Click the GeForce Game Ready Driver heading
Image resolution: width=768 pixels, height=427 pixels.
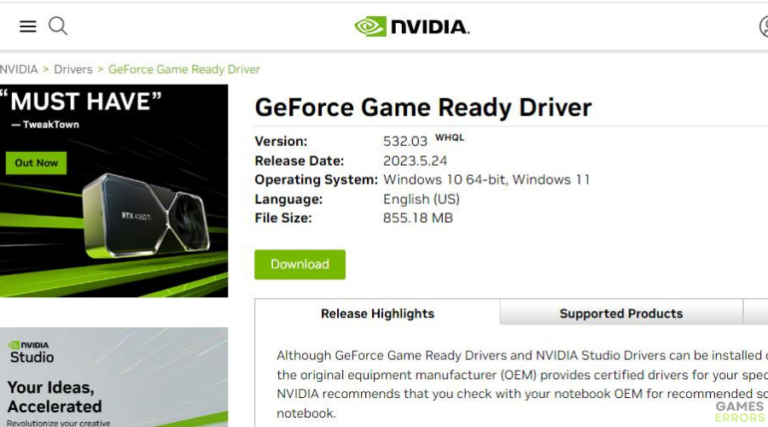(x=423, y=107)
